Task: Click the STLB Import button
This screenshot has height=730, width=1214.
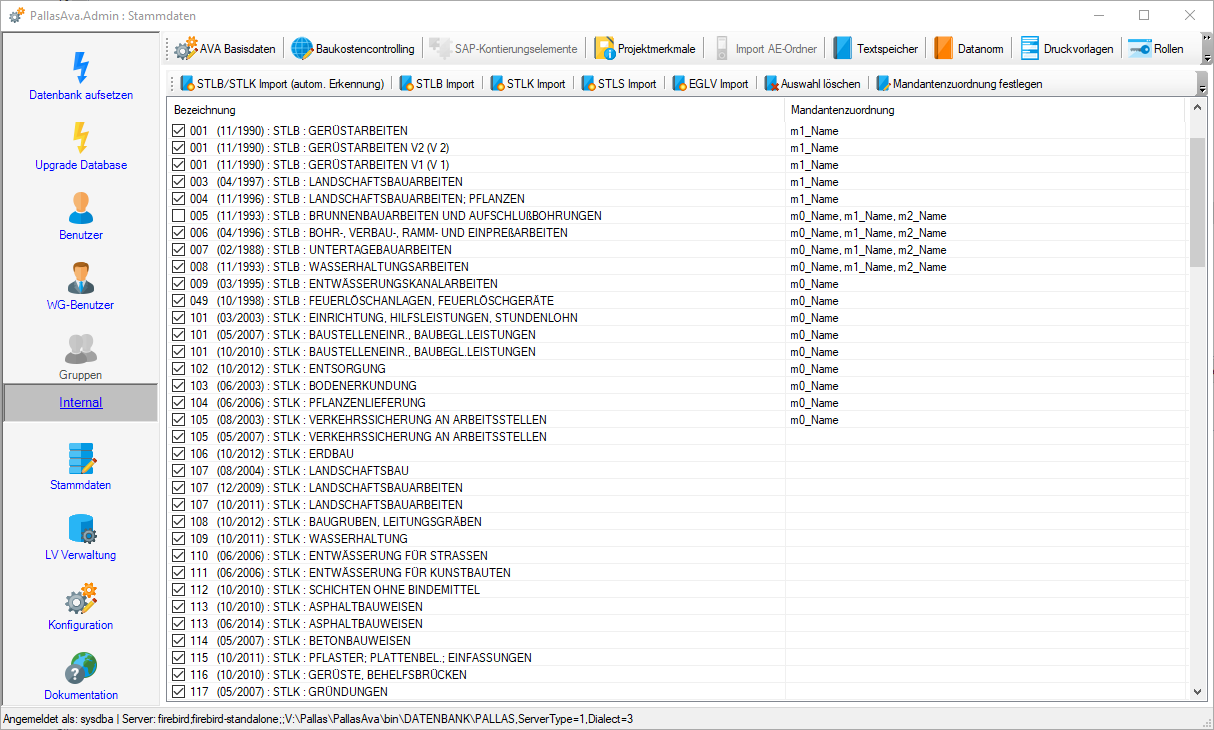Action: click(437, 84)
